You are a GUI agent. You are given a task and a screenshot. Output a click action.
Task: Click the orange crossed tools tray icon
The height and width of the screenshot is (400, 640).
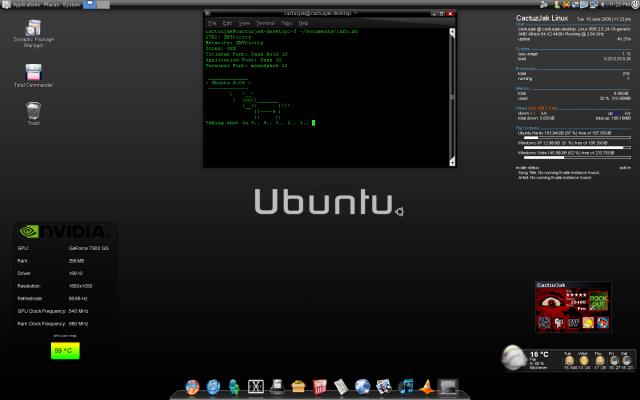tap(566, 4)
